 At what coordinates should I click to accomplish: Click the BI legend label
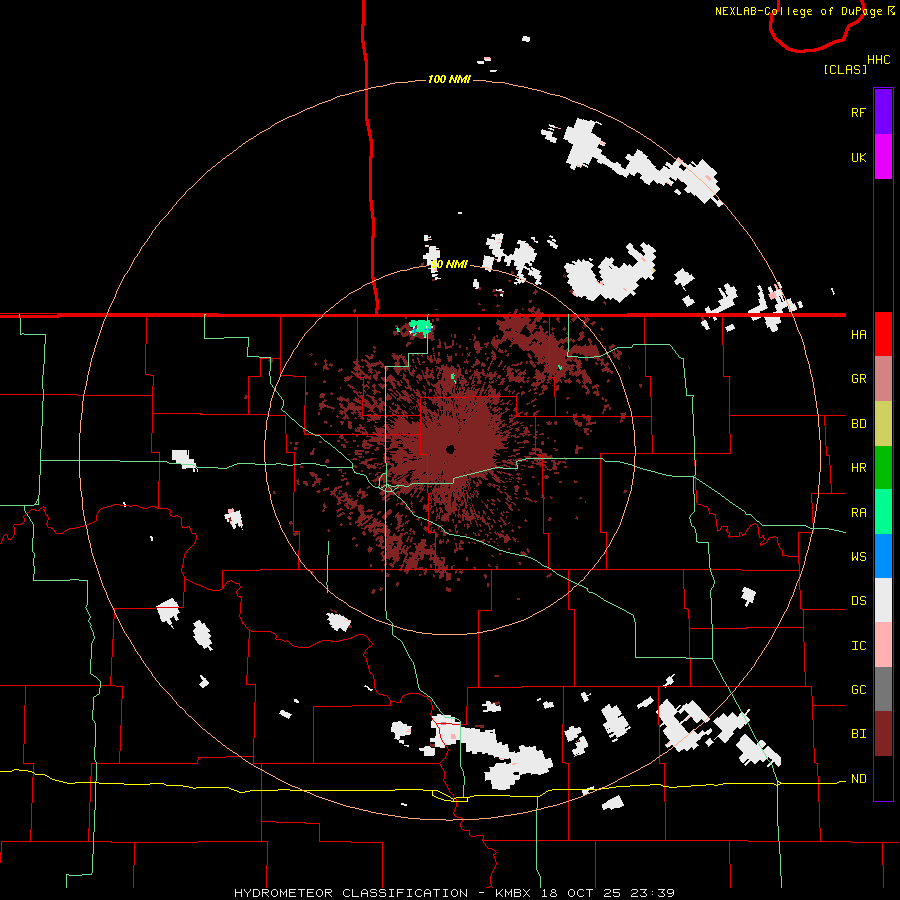pyautogui.click(x=858, y=734)
